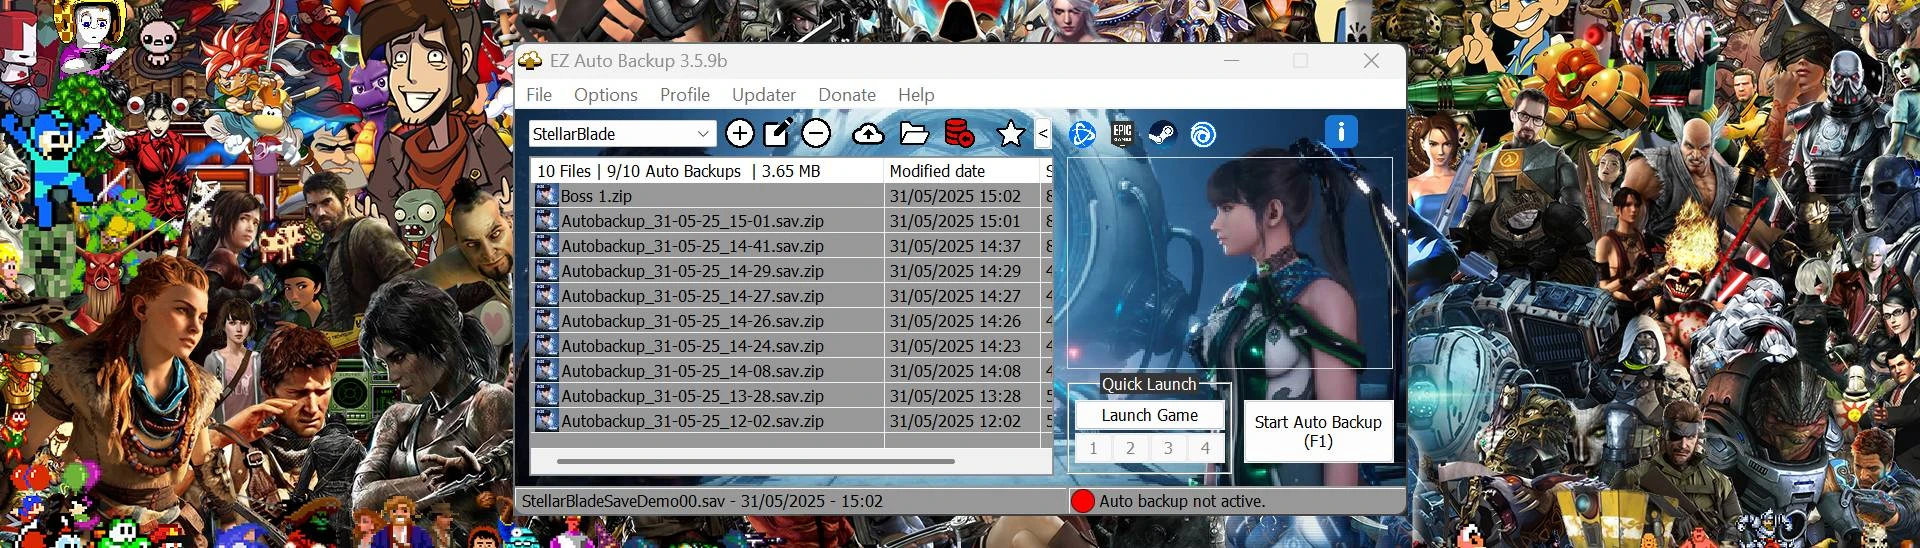Click the Modified date column header

coord(963,171)
